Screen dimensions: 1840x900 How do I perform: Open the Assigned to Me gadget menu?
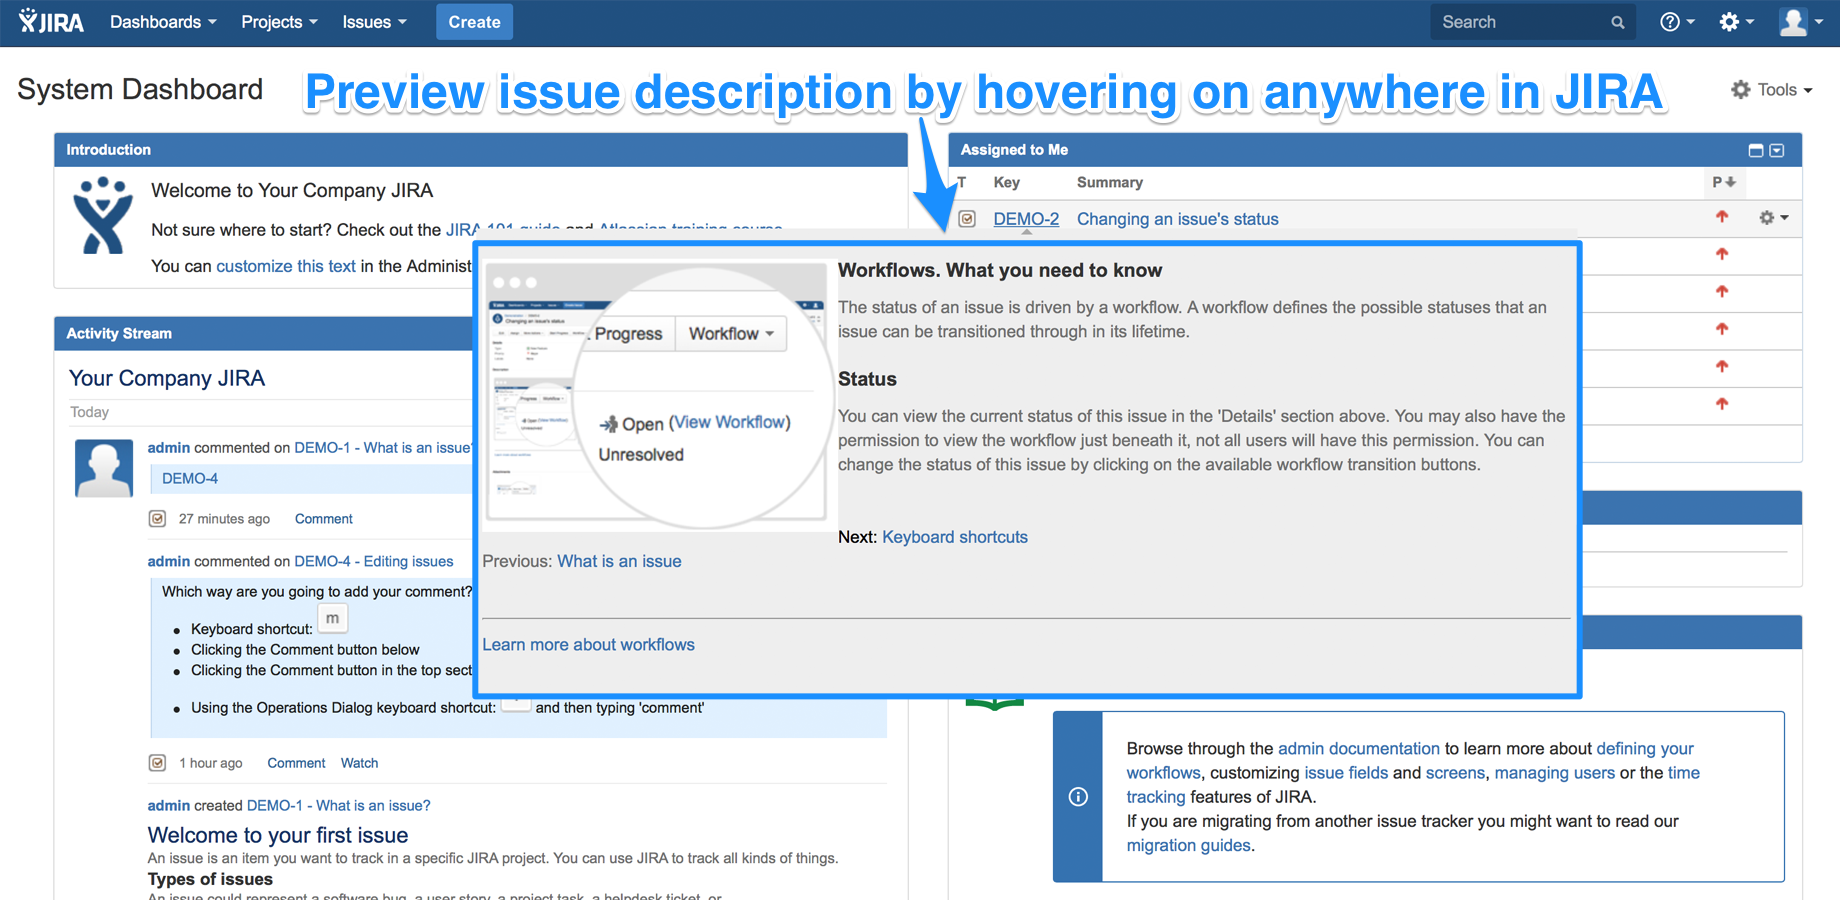coord(1777,150)
